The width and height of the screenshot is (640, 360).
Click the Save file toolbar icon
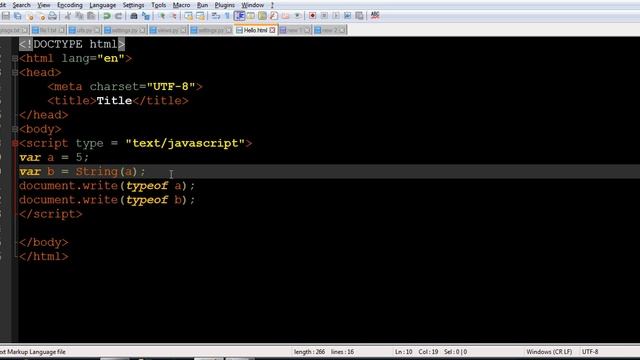pos(6,16)
